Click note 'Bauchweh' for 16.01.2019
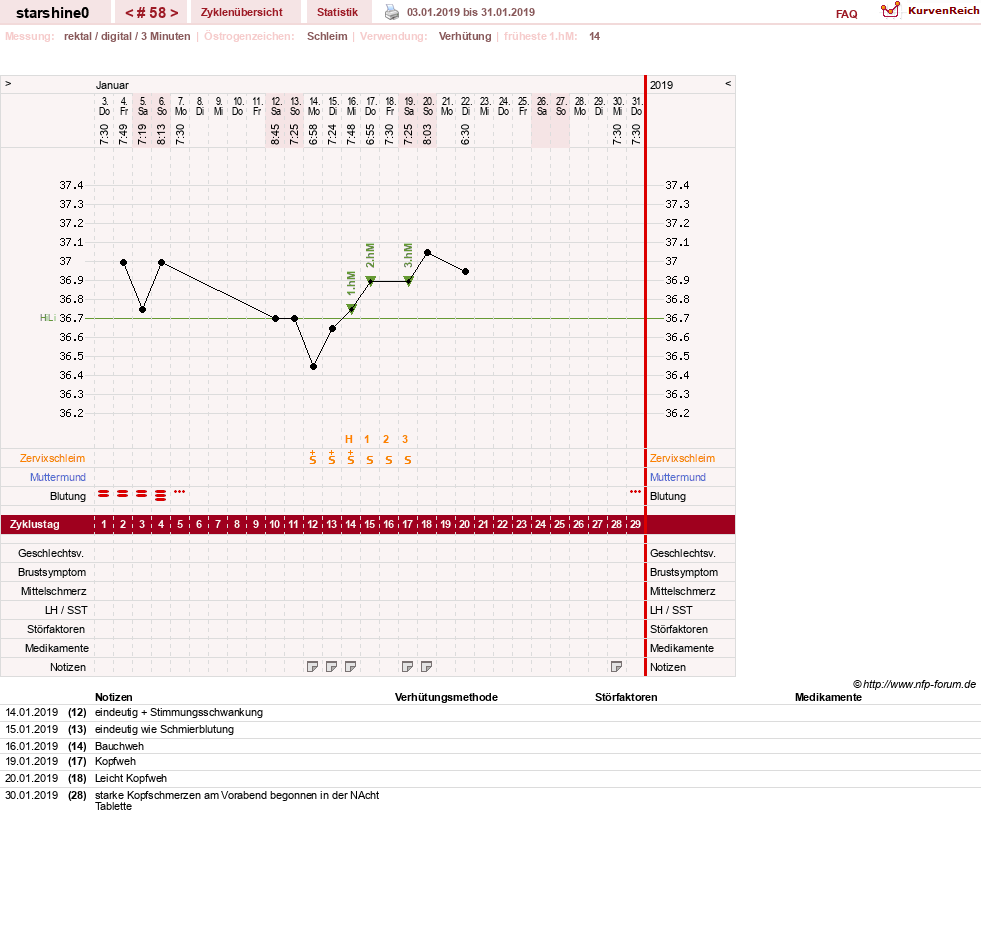 pyautogui.click(x=119, y=746)
